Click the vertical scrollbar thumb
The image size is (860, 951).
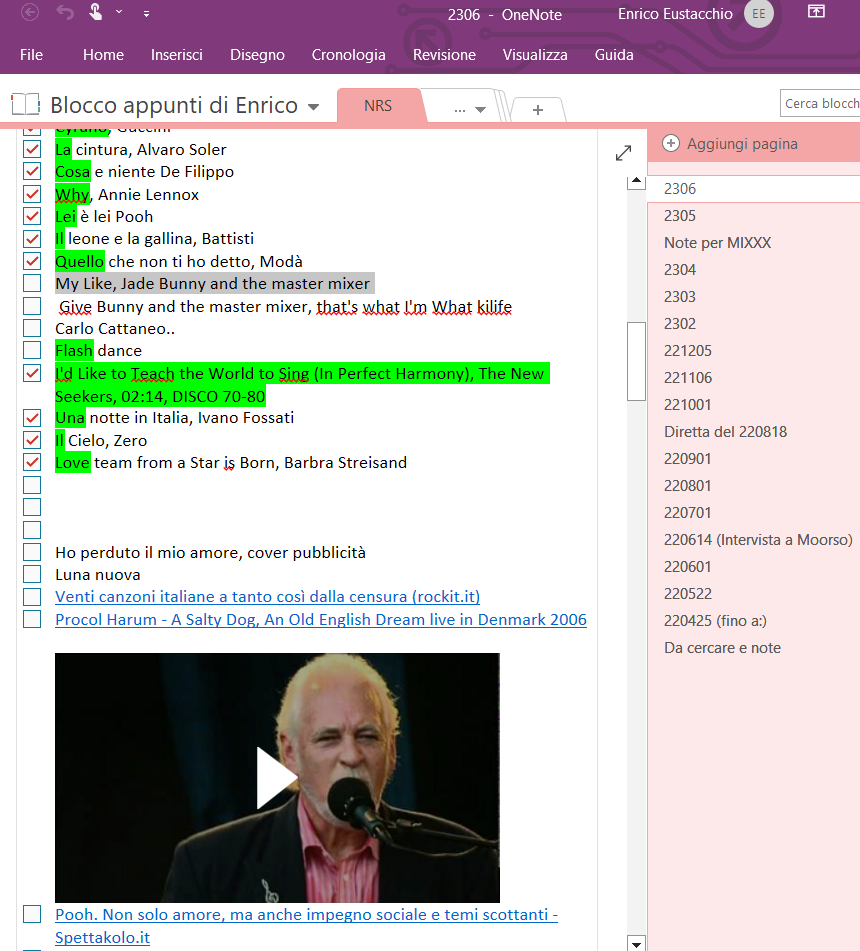[x=636, y=361]
